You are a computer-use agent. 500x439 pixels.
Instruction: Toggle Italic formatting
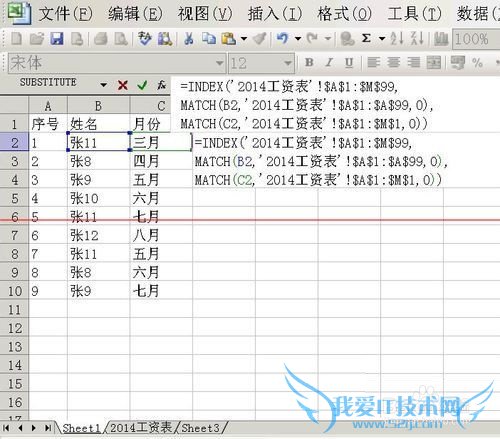pos(329,62)
